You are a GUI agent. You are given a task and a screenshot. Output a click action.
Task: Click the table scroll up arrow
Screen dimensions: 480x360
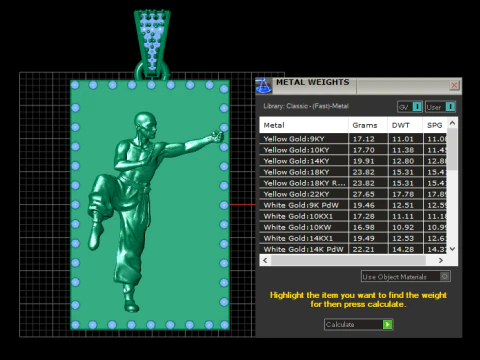(452, 123)
